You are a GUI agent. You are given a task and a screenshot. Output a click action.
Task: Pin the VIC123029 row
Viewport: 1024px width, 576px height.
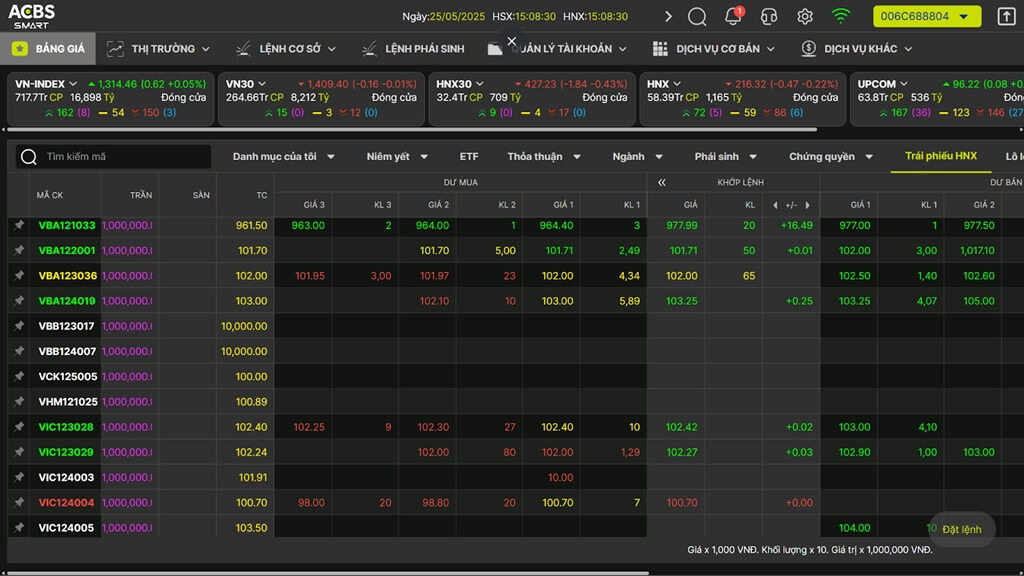tap(19, 452)
